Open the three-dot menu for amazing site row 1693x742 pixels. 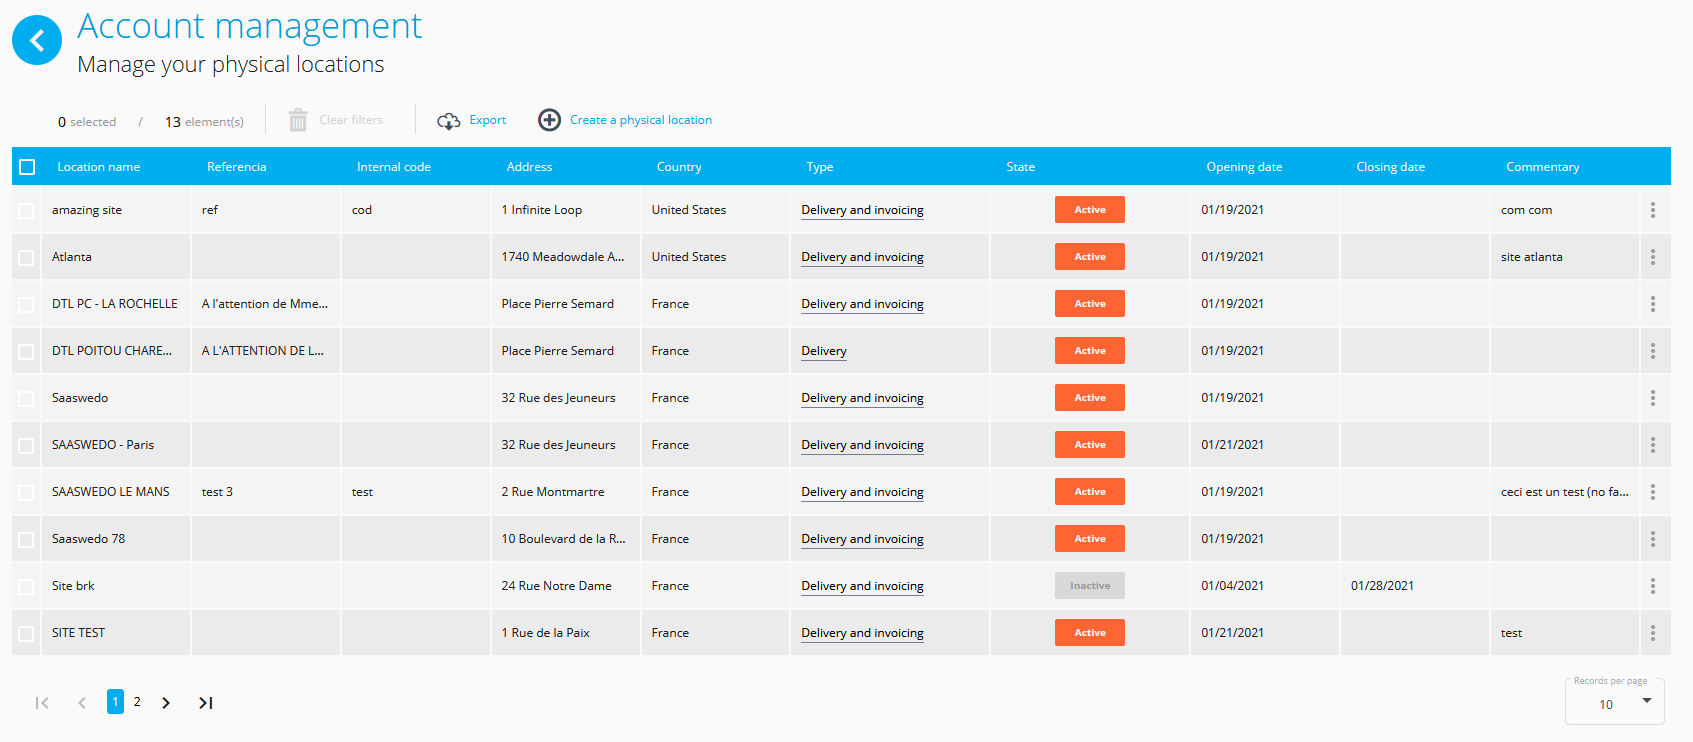[1652, 210]
